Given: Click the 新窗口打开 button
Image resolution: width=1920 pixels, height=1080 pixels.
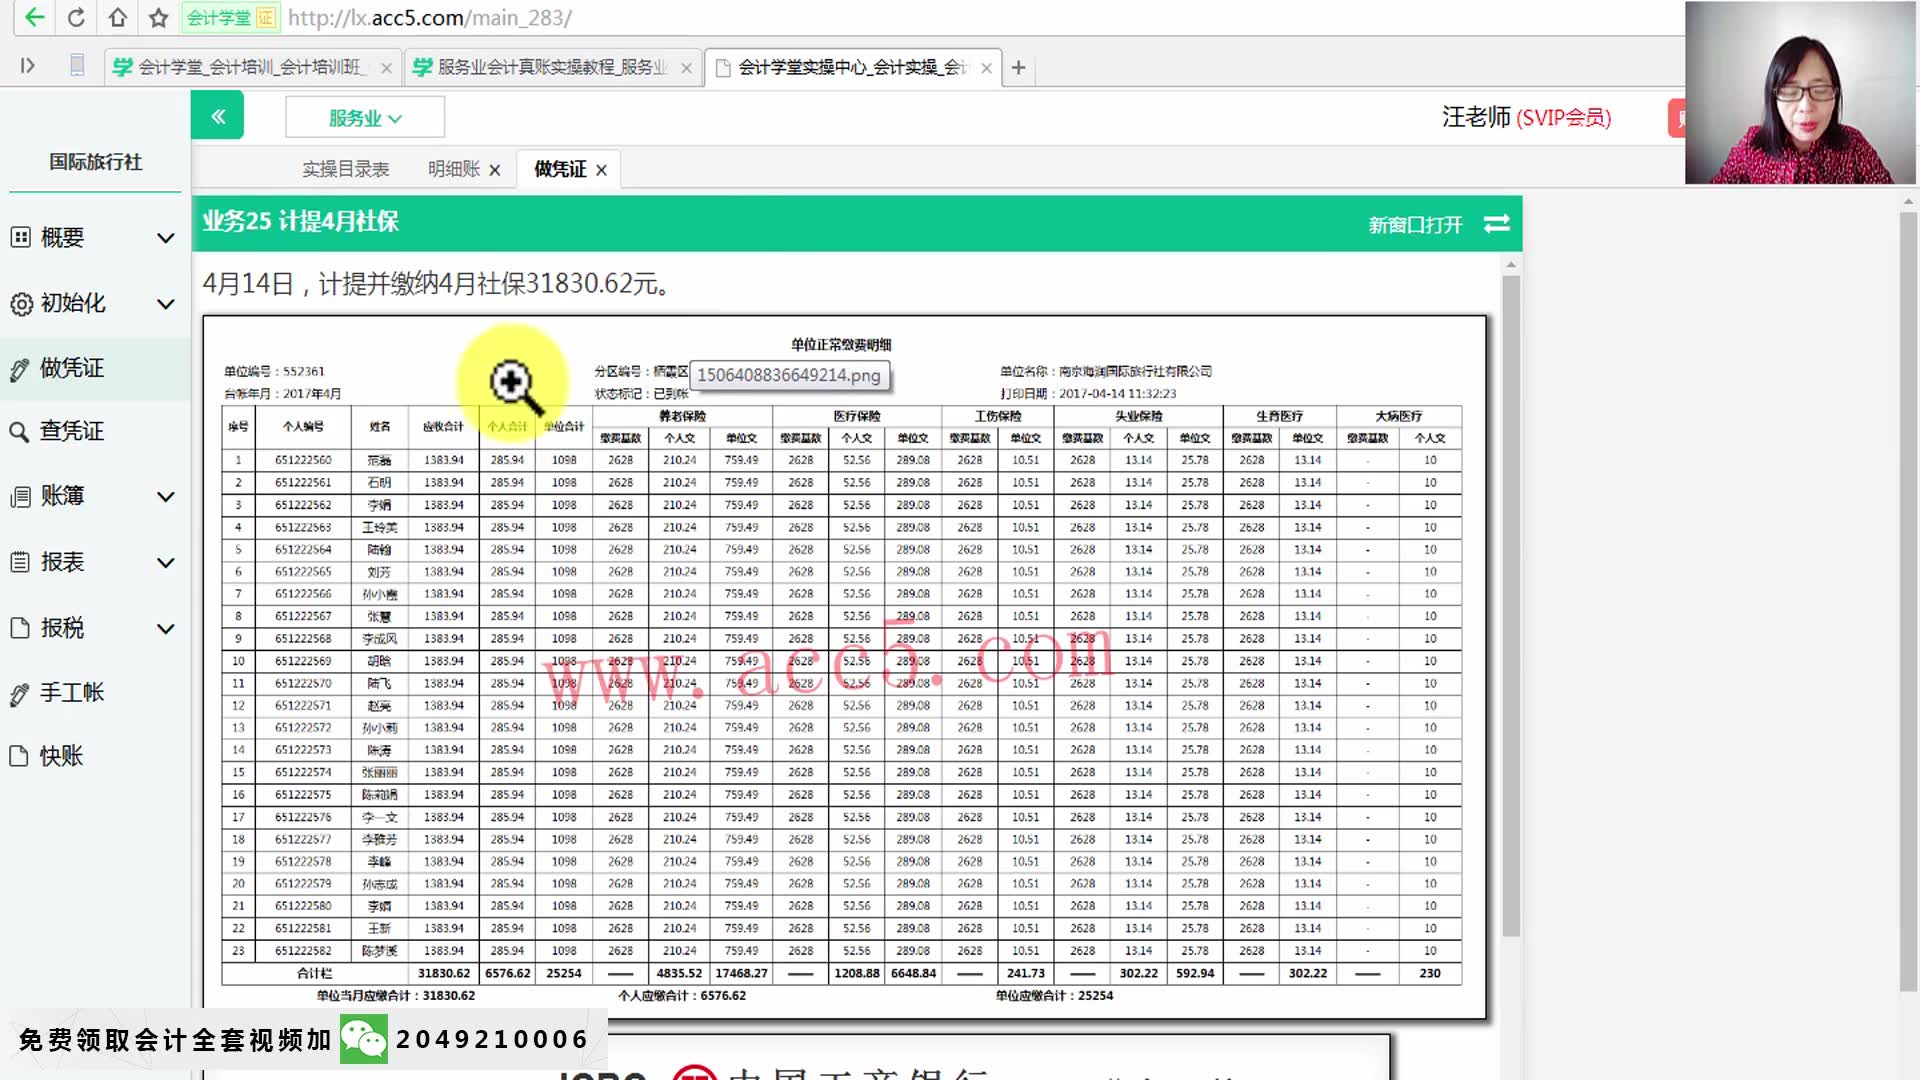Looking at the screenshot, I should pos(1413,225).
